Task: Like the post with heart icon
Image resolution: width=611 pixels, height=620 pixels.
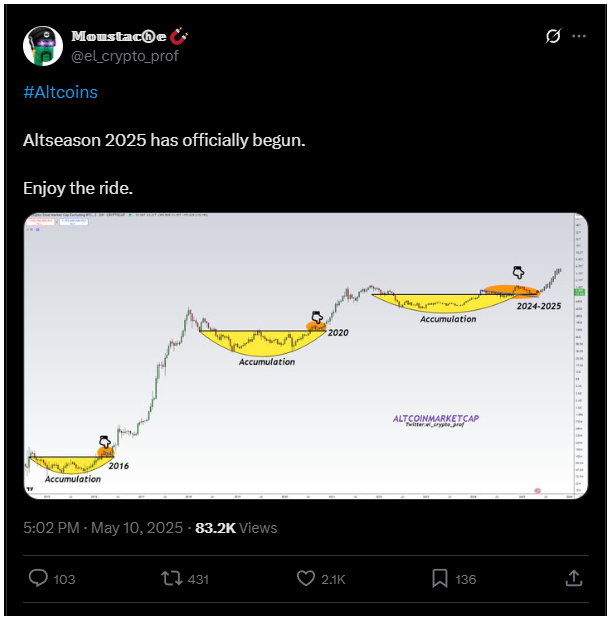Action: (306, 578)
